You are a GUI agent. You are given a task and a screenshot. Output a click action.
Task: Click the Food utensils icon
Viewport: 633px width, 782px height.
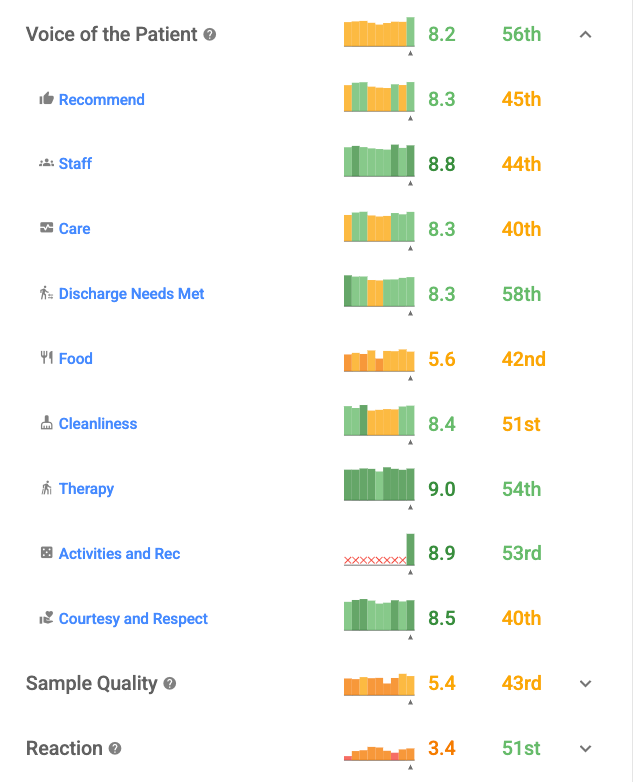(x=46, y=358)
